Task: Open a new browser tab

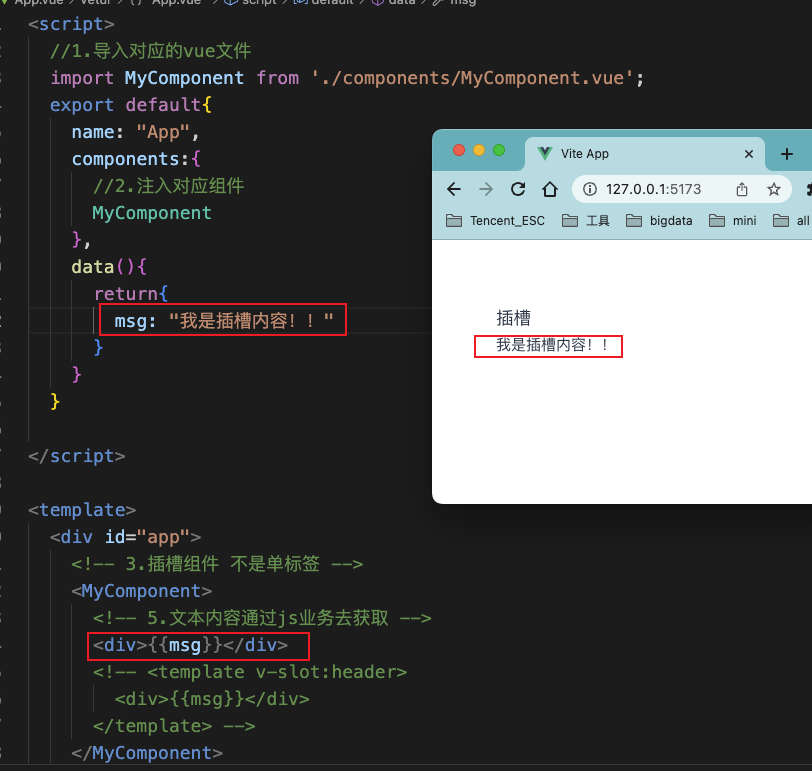Action: click(x=787, y=154)
